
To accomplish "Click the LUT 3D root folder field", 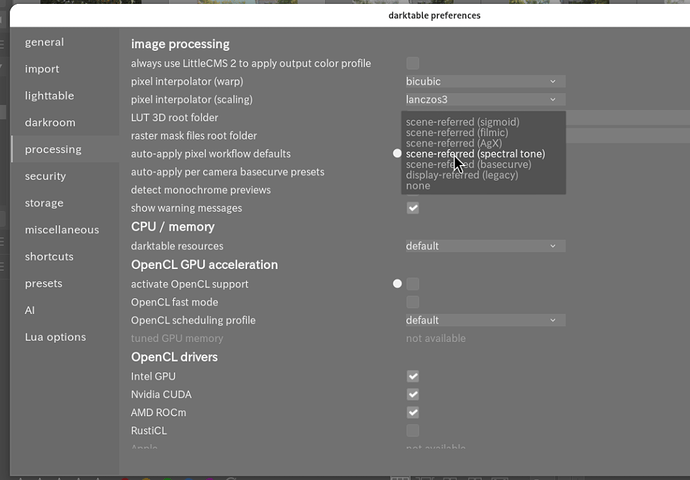I will pyautogui.click(x=628, y=117).
